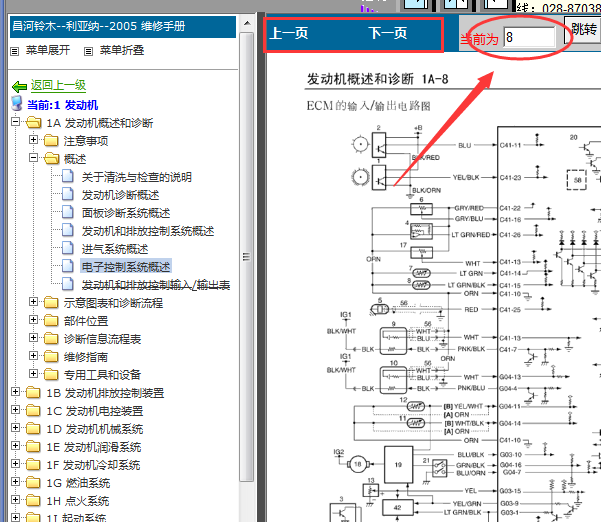
Task: Expand the 1G 燃油系统 node
Action: pos(15,482)
